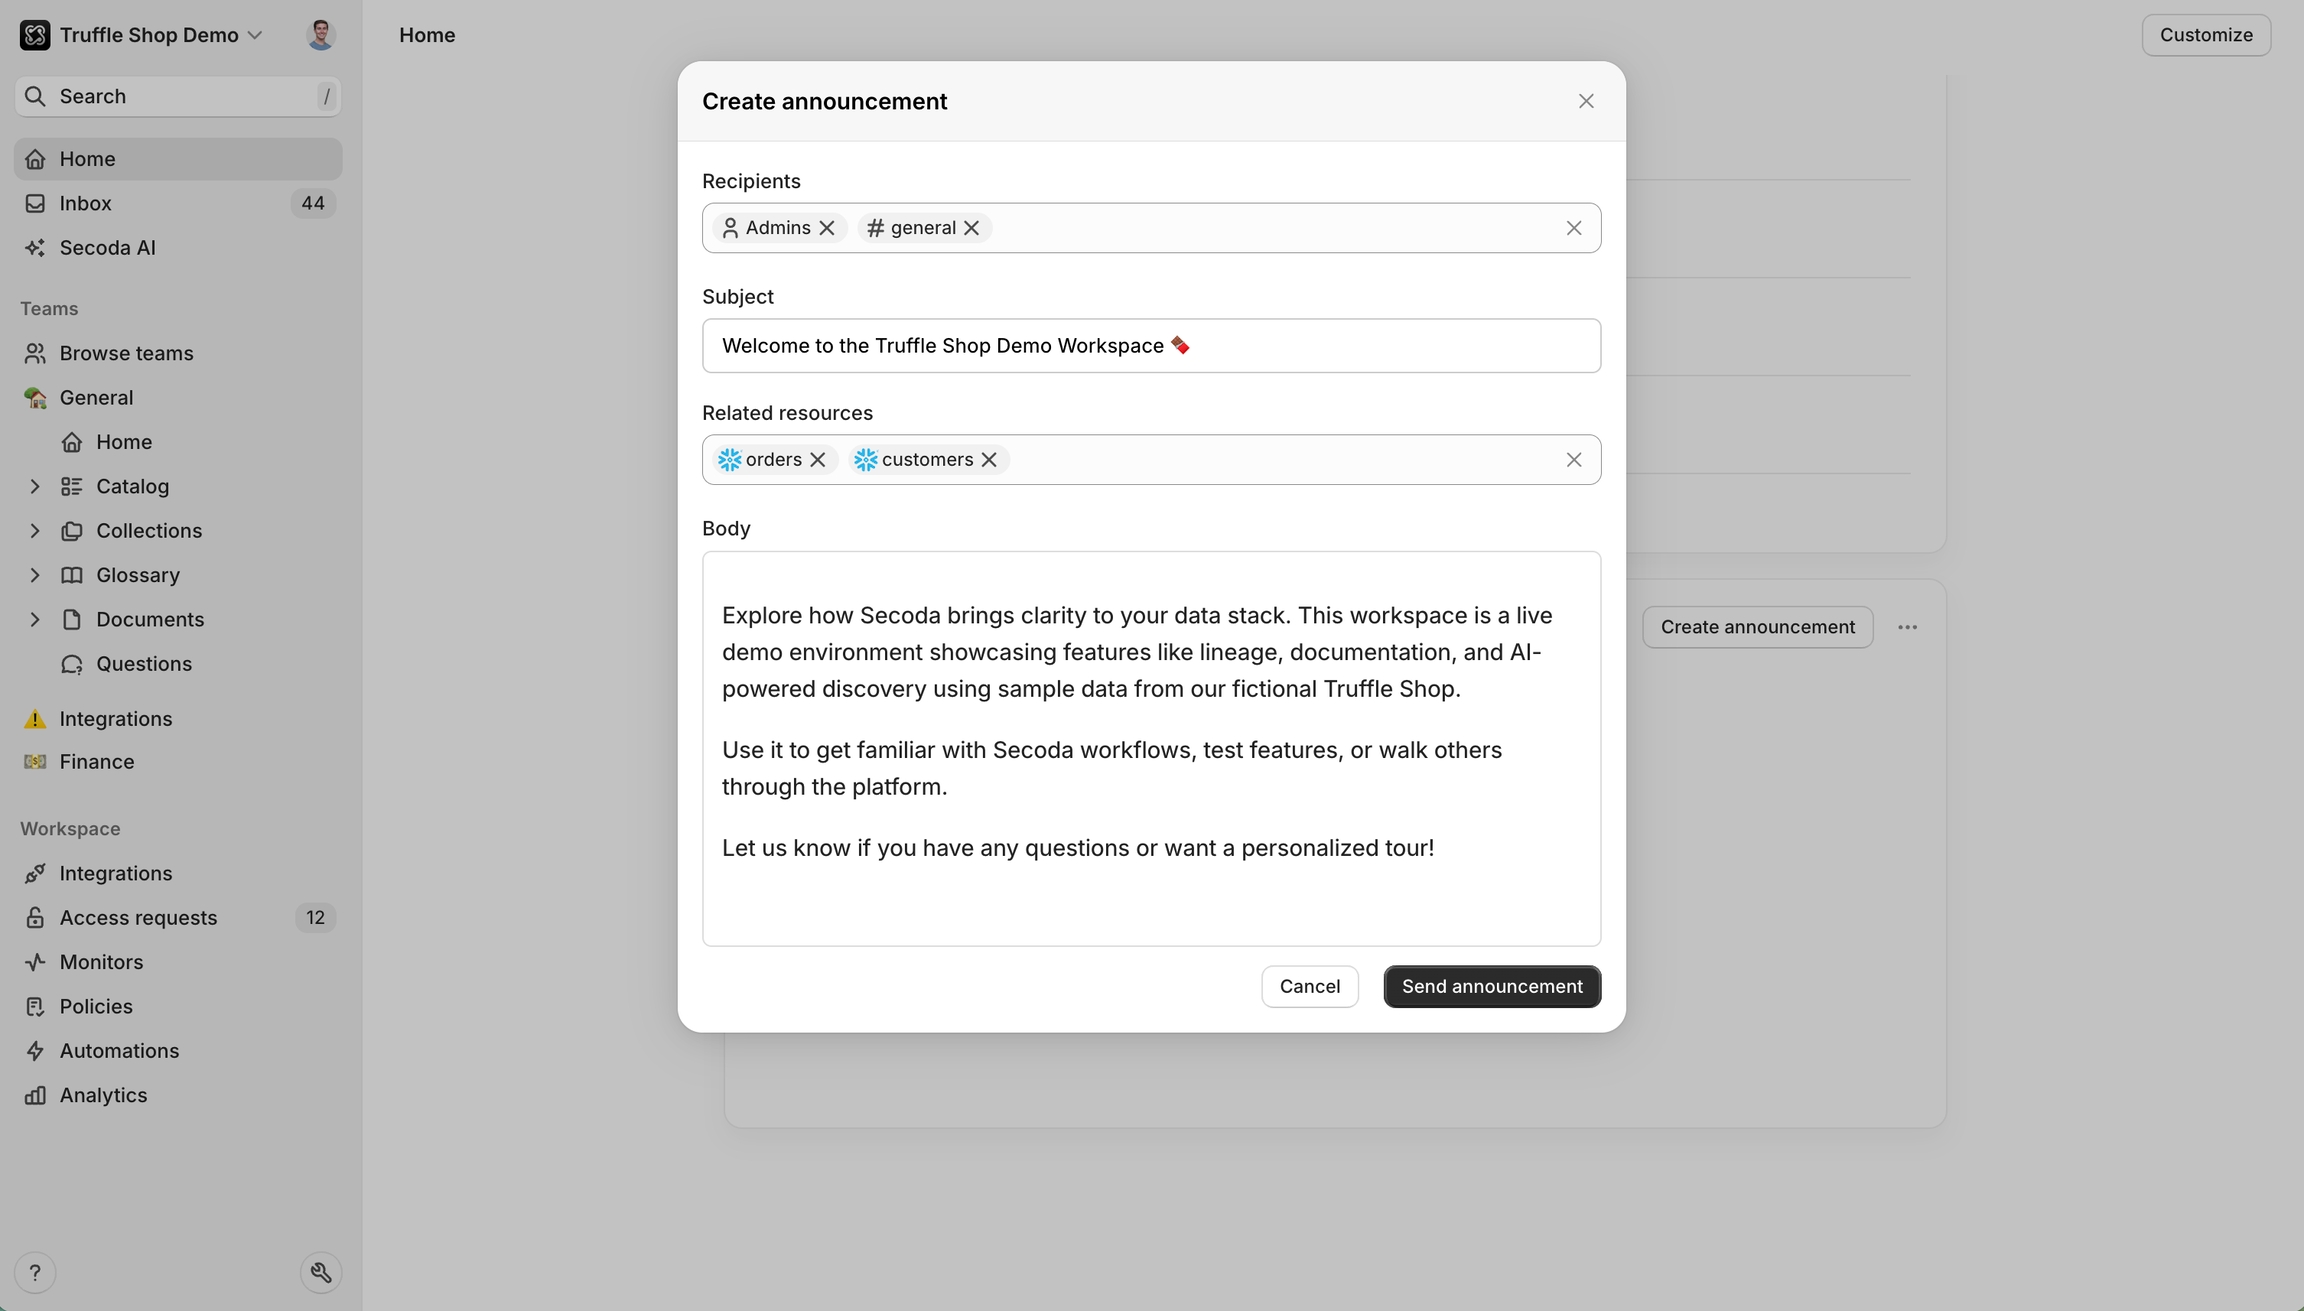Click the help question mark icon
Viewport: 2304px width, 1311px height.
click(x=35, y=1272)
